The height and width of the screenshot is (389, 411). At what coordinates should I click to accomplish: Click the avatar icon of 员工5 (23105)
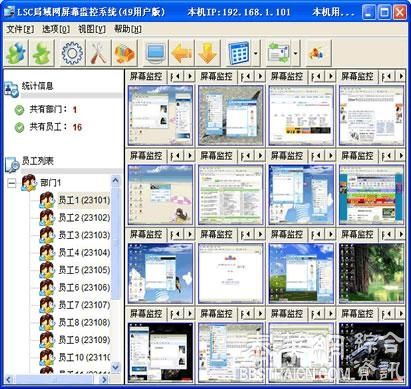tap(47, 270)
